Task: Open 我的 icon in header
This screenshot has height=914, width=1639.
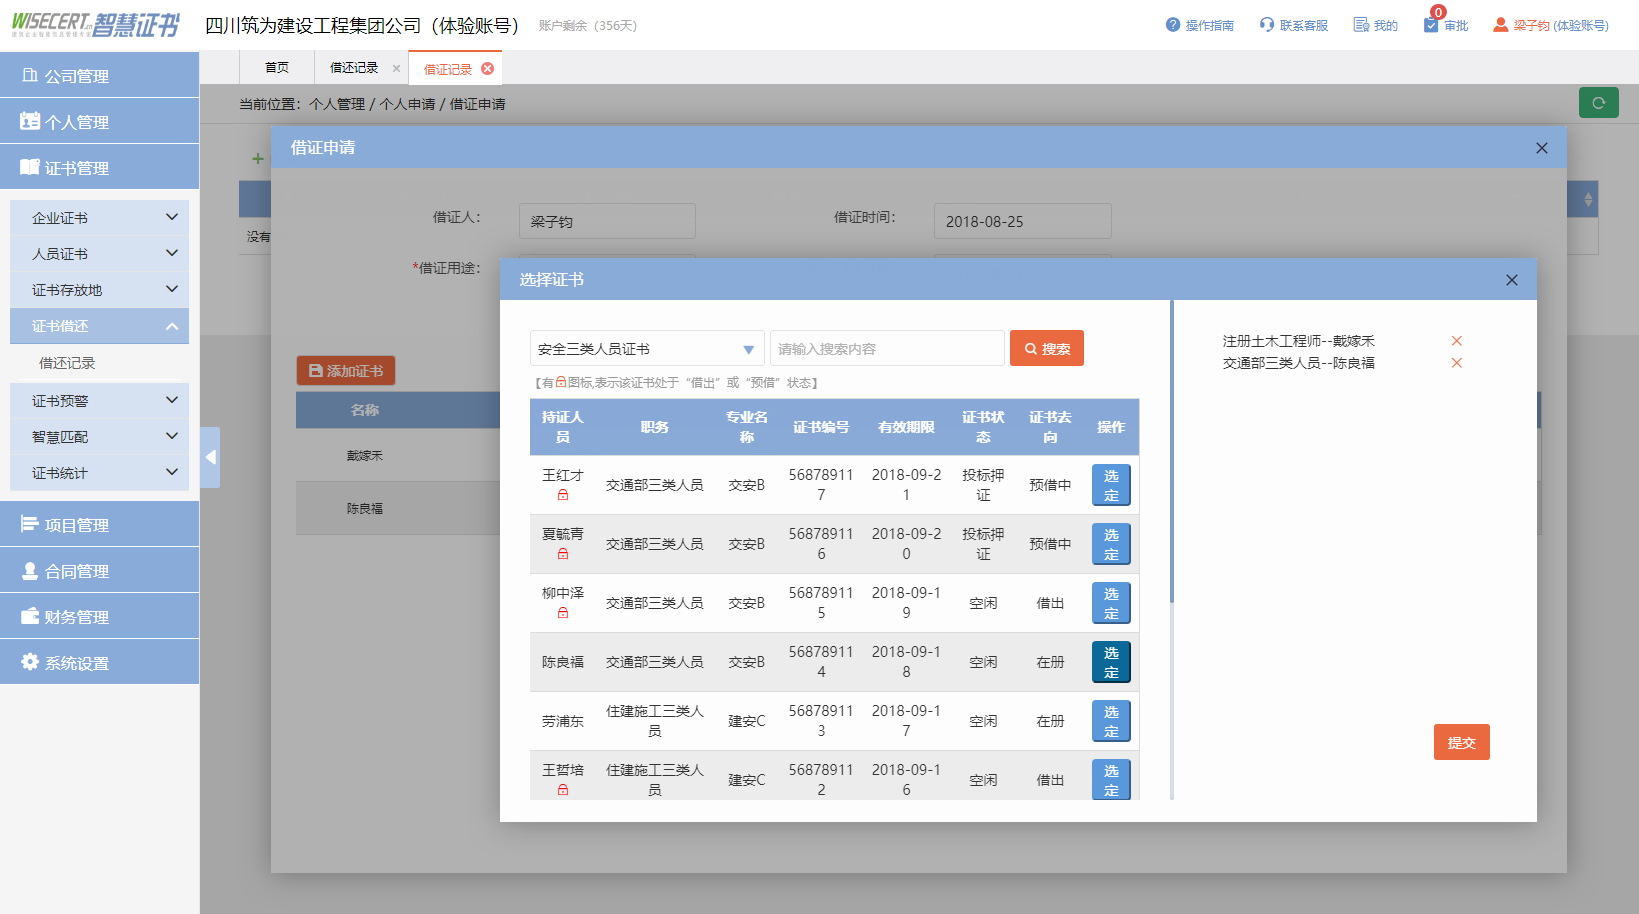Action: (x=1361, y=24)
